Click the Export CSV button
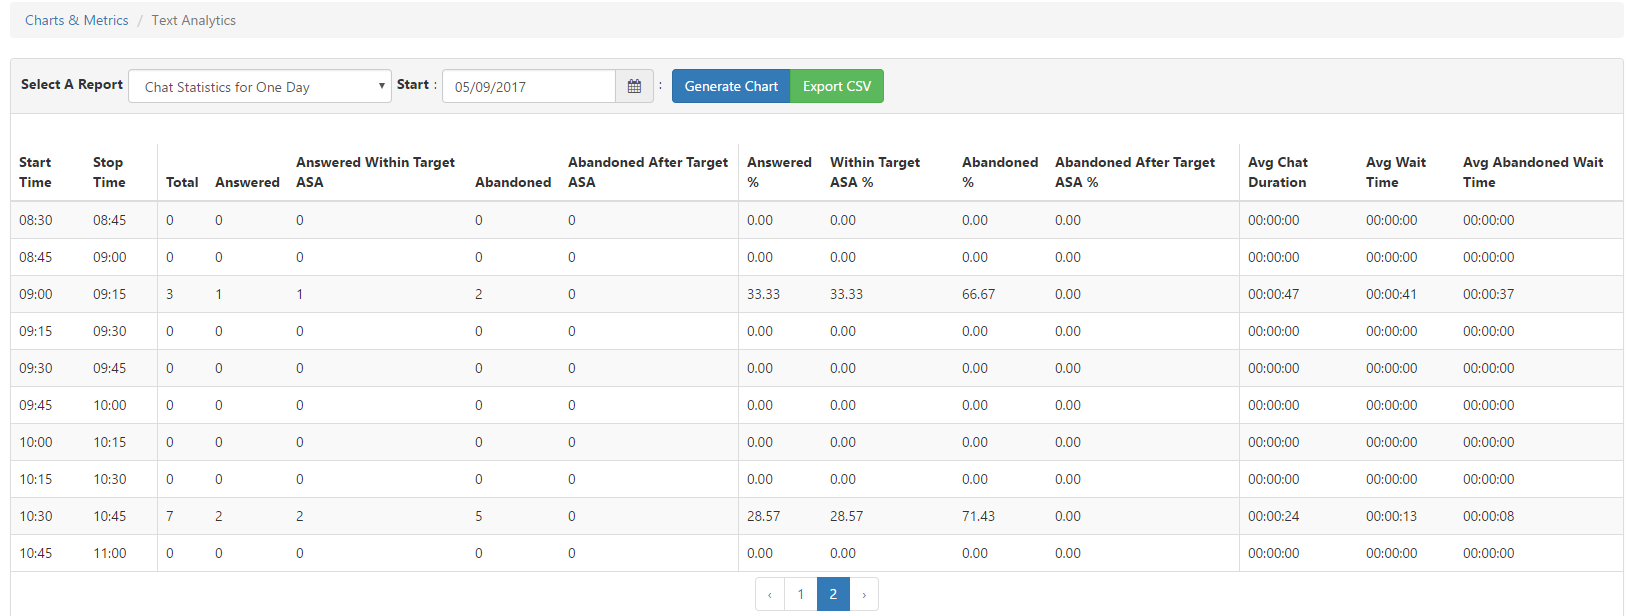1635x616 pixels. (837, 86)
